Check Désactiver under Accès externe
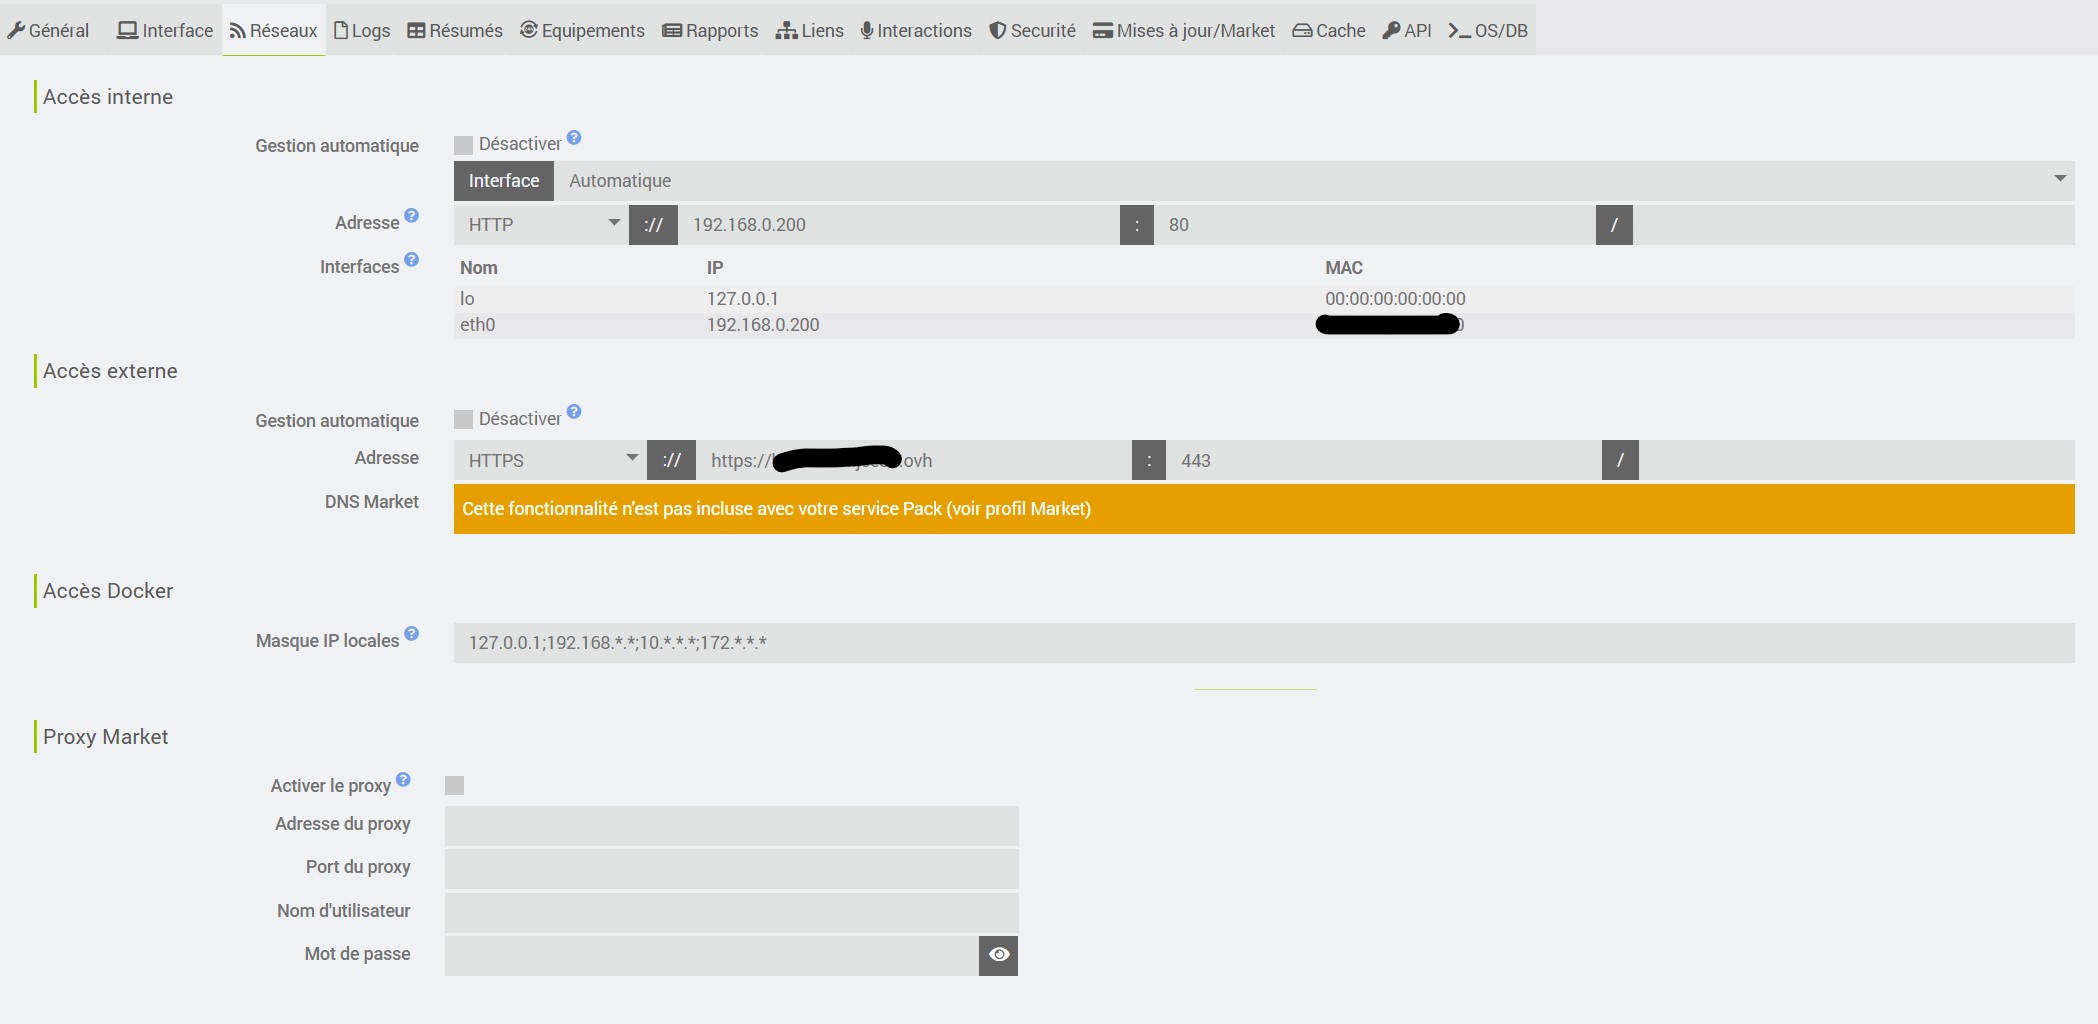2098x1024 pixels. tap(463, 419)
